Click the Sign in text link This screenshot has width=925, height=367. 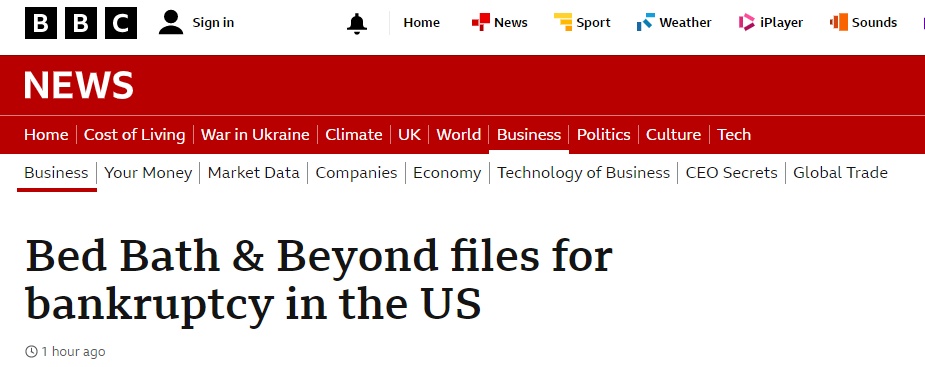click(x=213, y=22)
